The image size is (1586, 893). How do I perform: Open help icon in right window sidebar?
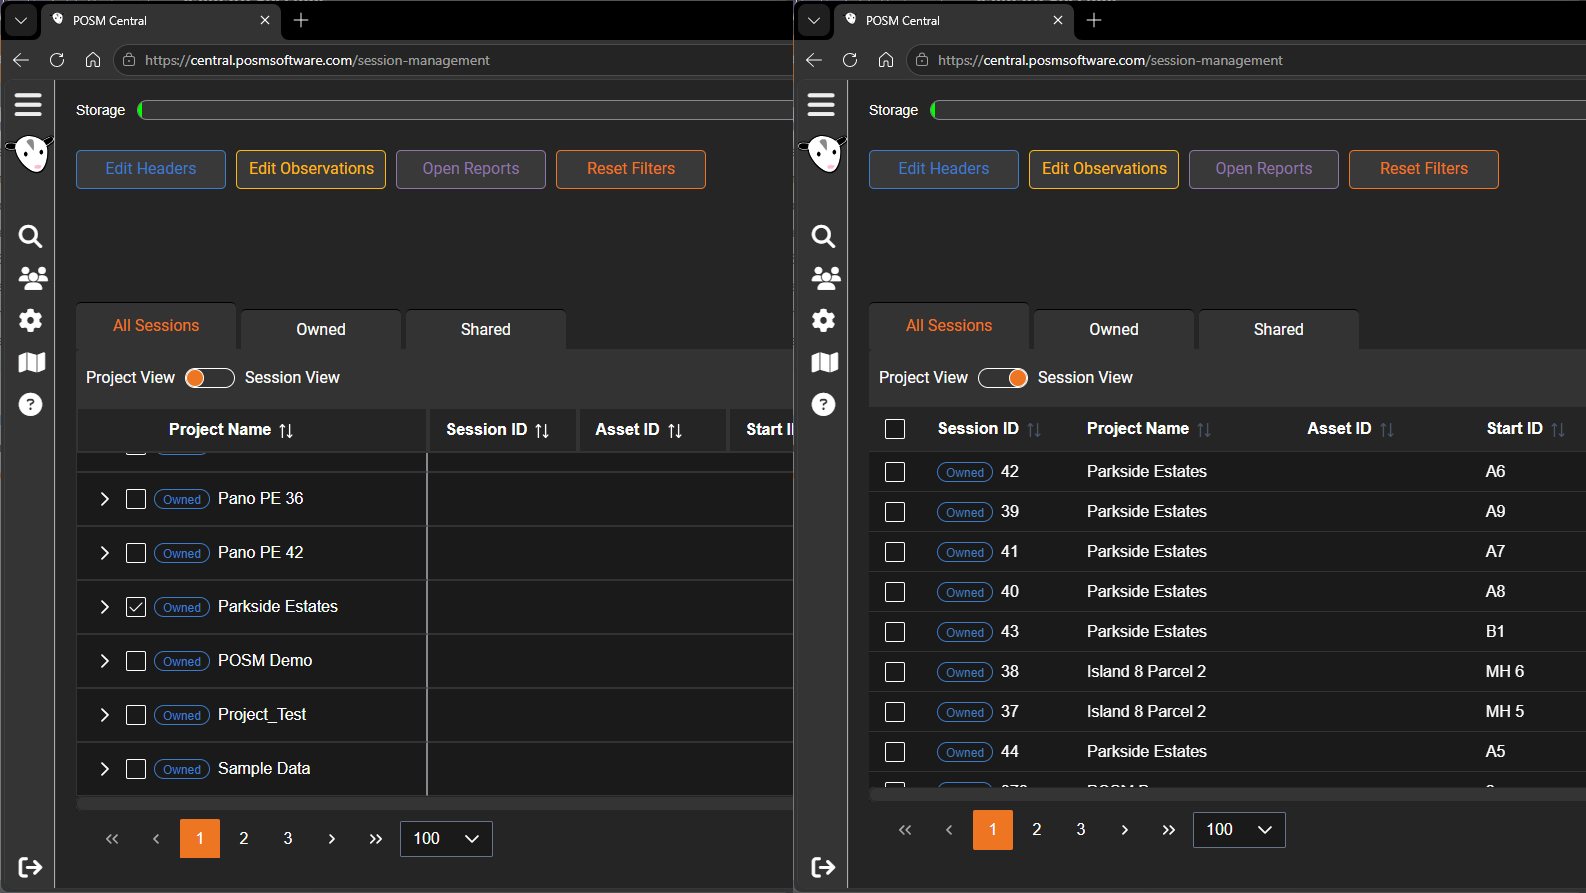click(823, 404)
